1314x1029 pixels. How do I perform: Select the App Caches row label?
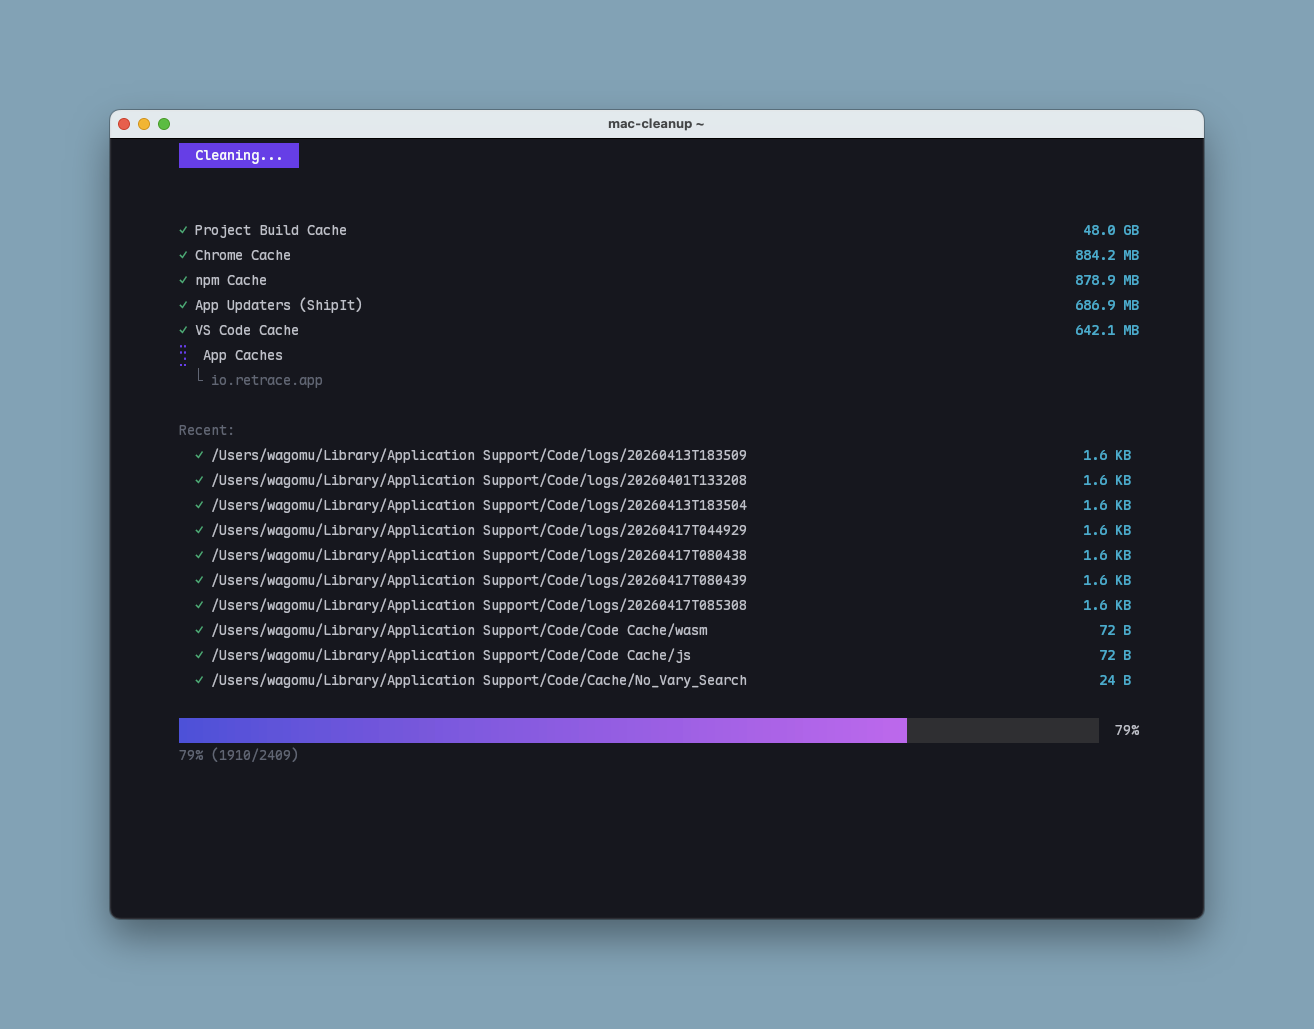coord(242,355)
